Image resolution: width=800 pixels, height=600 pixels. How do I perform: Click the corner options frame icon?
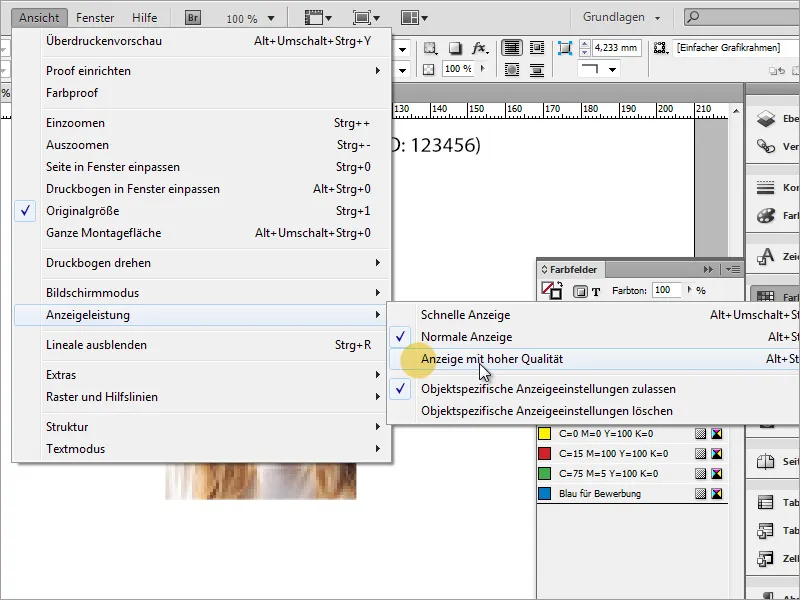(x=565, y=48)
